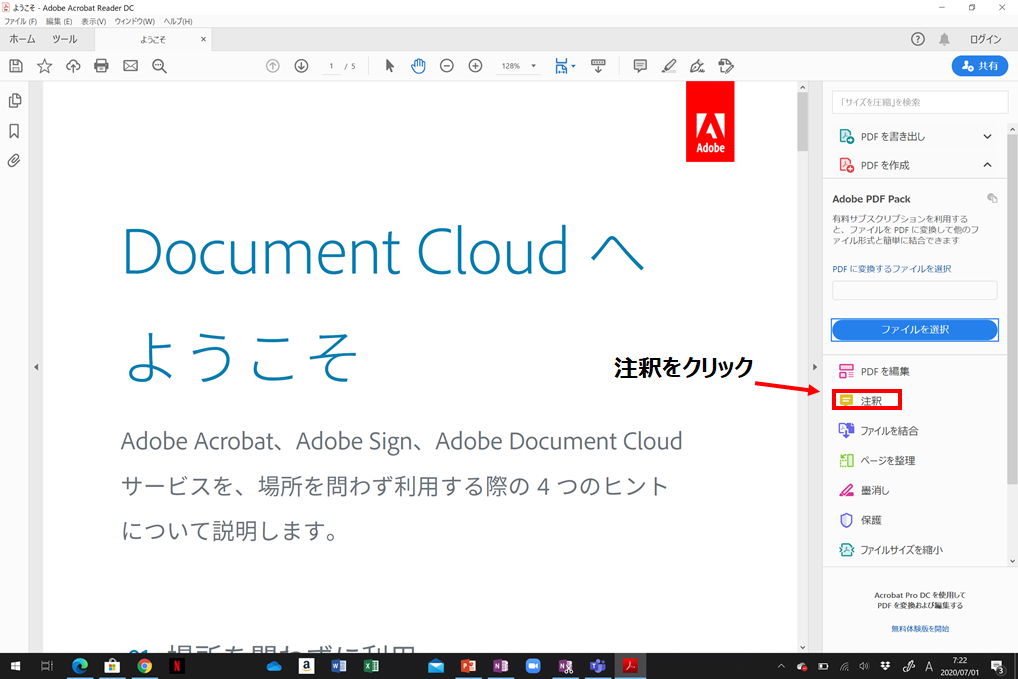Click the 共有 share button
Screen dimensions: 1018x679
click(980, 66)
